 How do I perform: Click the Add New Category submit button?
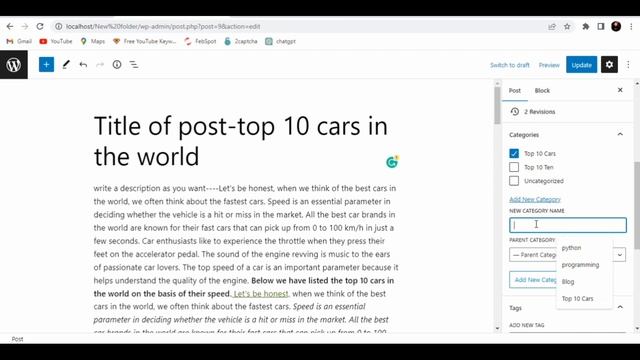533,280
